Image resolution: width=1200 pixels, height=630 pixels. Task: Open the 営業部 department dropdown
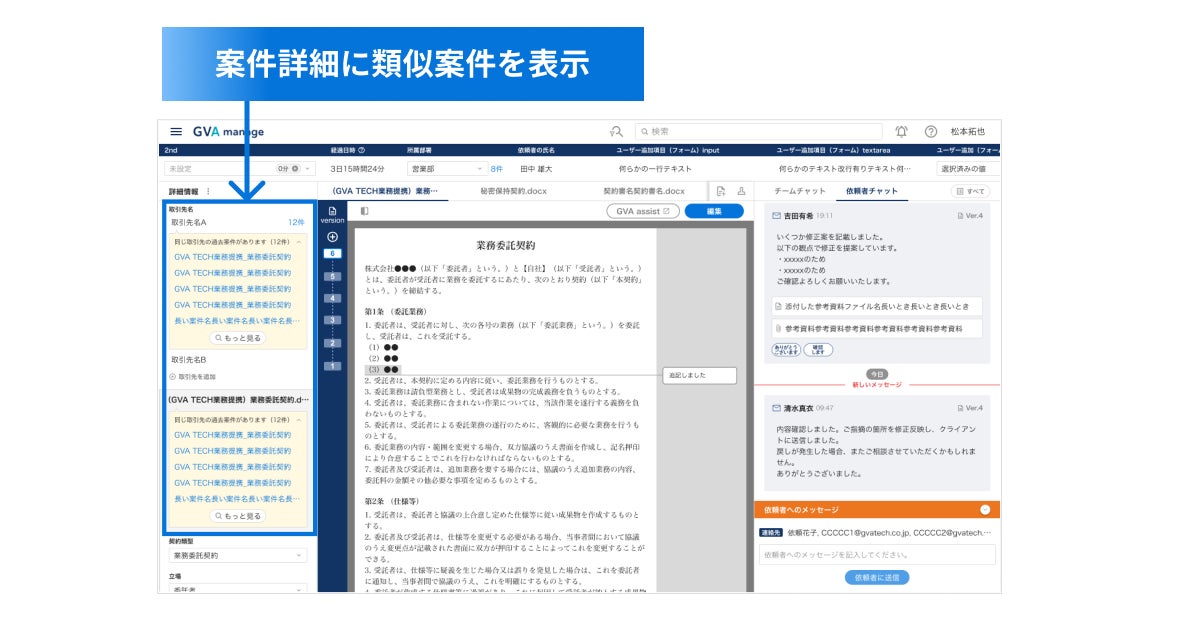(444, 169)
